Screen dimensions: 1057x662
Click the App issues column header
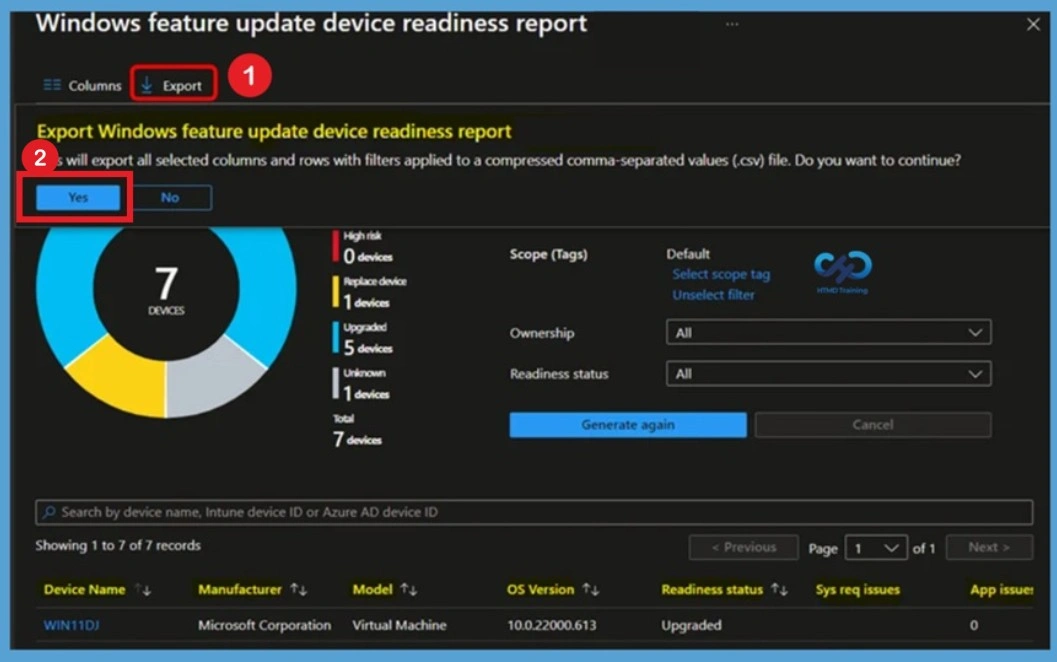pos(1001,590)
